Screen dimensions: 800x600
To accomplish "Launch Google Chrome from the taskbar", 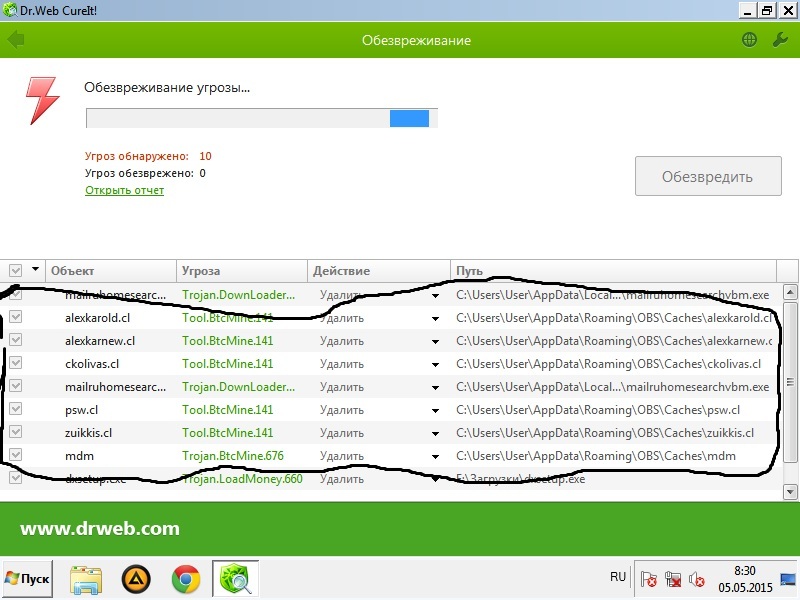I will tap(185, 578).
